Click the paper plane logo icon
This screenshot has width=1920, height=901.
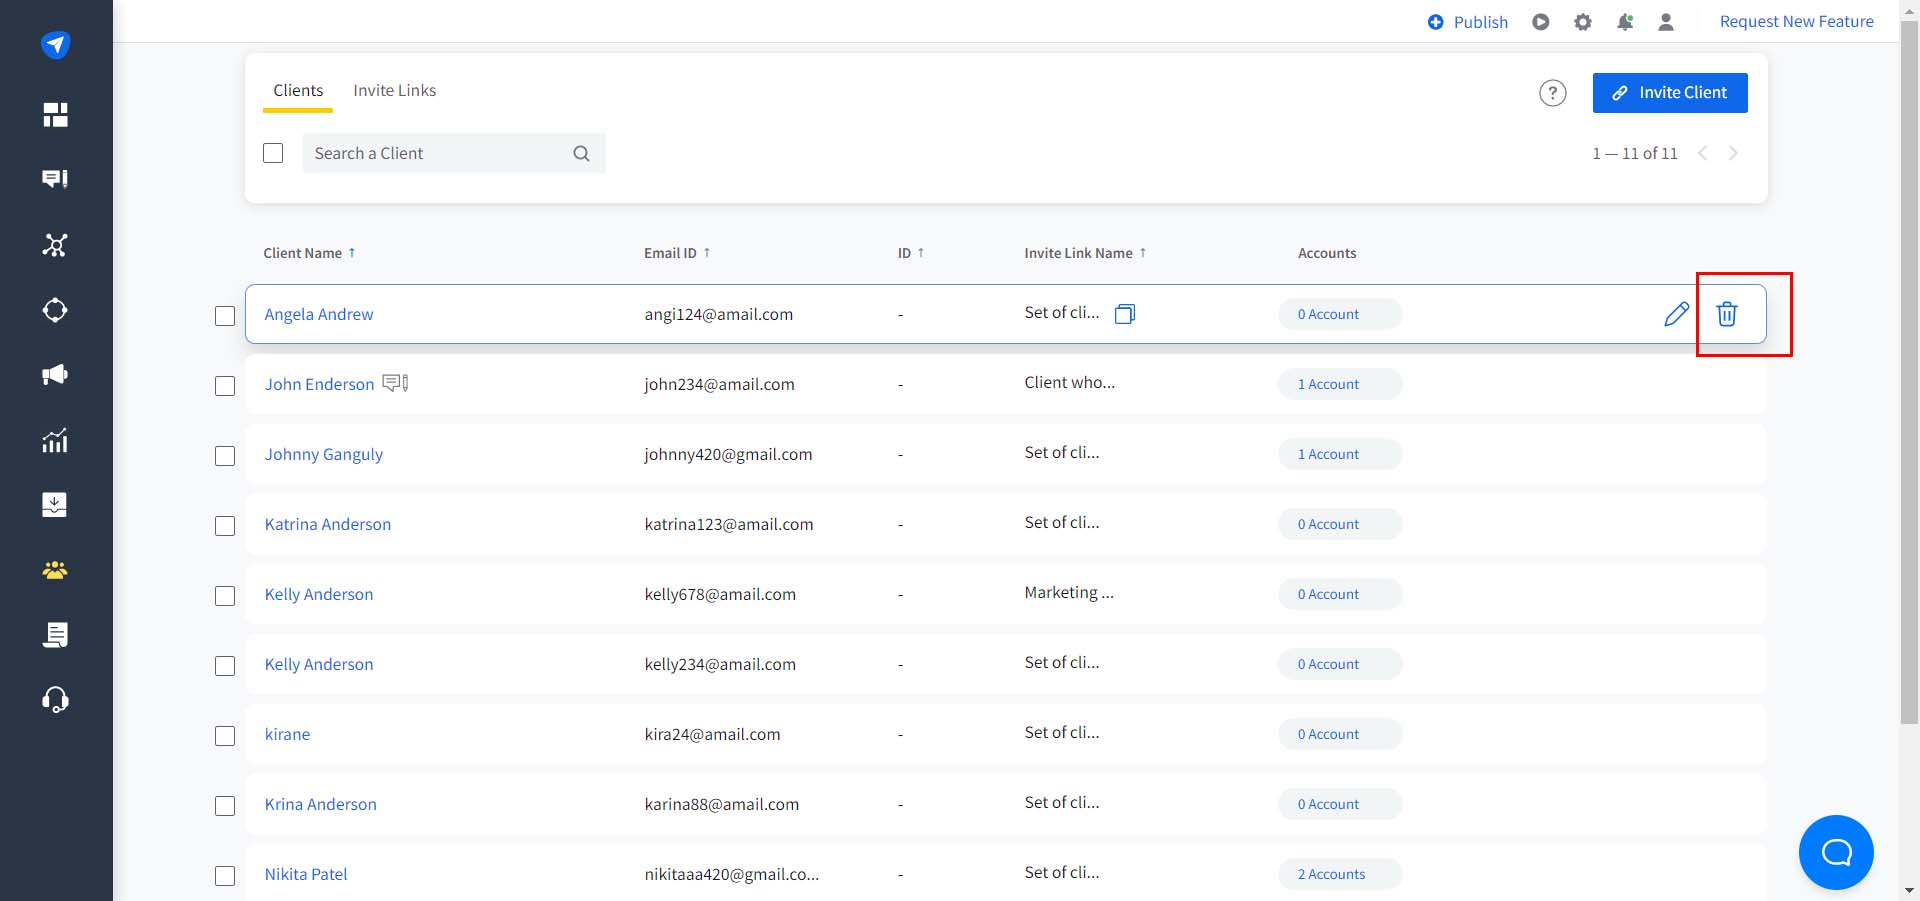(x=55, y=45)
